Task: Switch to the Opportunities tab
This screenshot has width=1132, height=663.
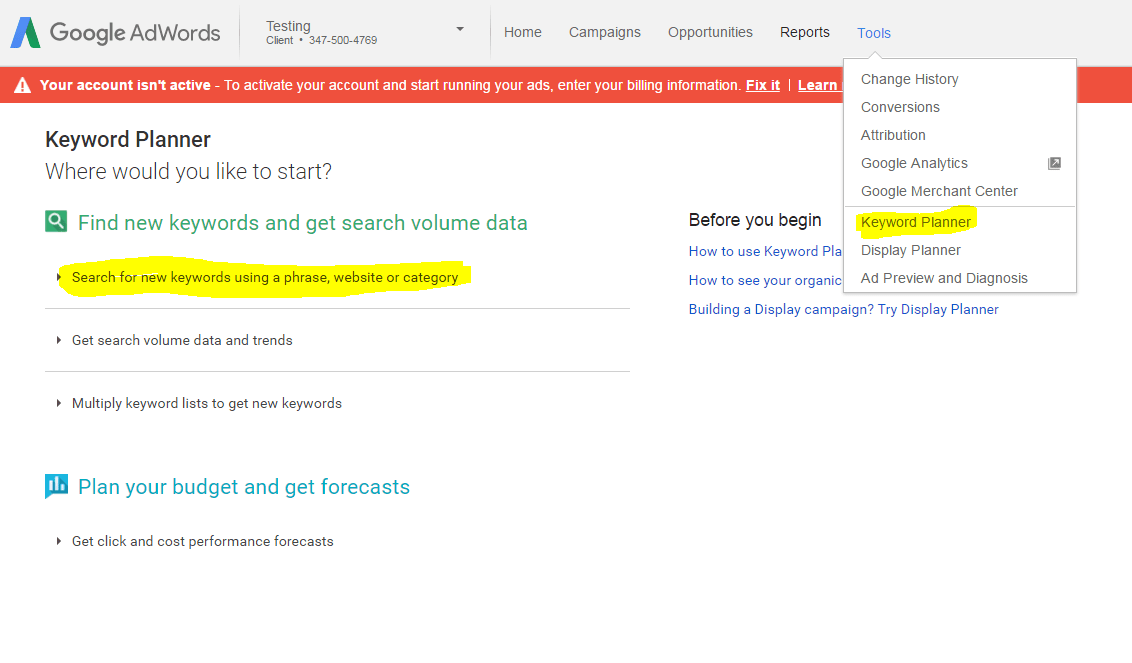Action: pos(710,32)
